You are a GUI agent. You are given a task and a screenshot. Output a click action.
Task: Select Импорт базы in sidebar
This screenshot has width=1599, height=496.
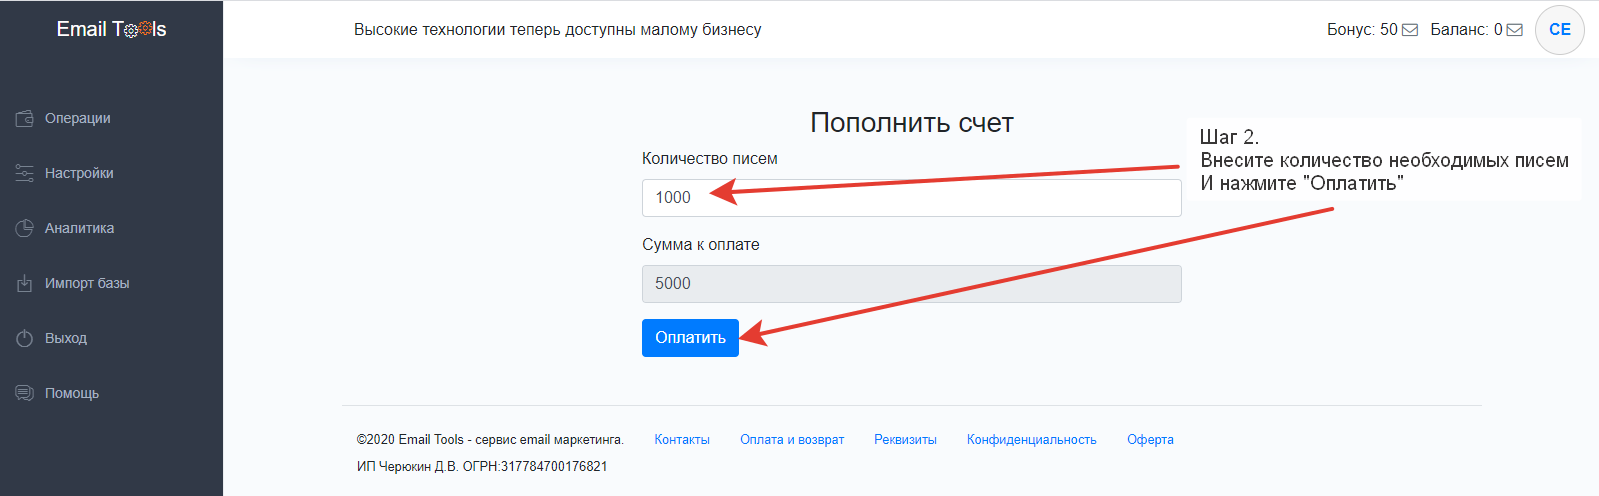(87, 284)
